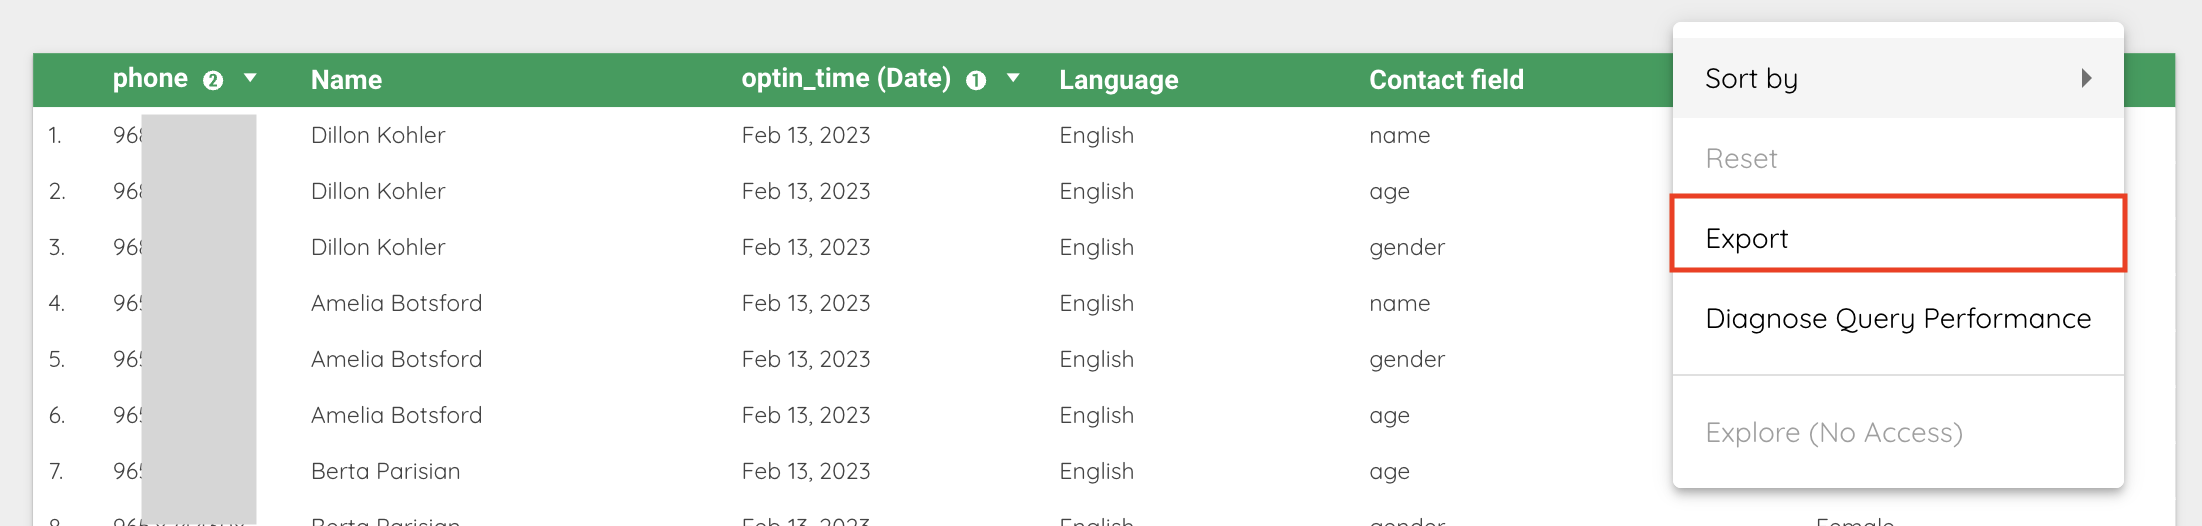
Task: Click row number 1.
Action: [55, 135]
